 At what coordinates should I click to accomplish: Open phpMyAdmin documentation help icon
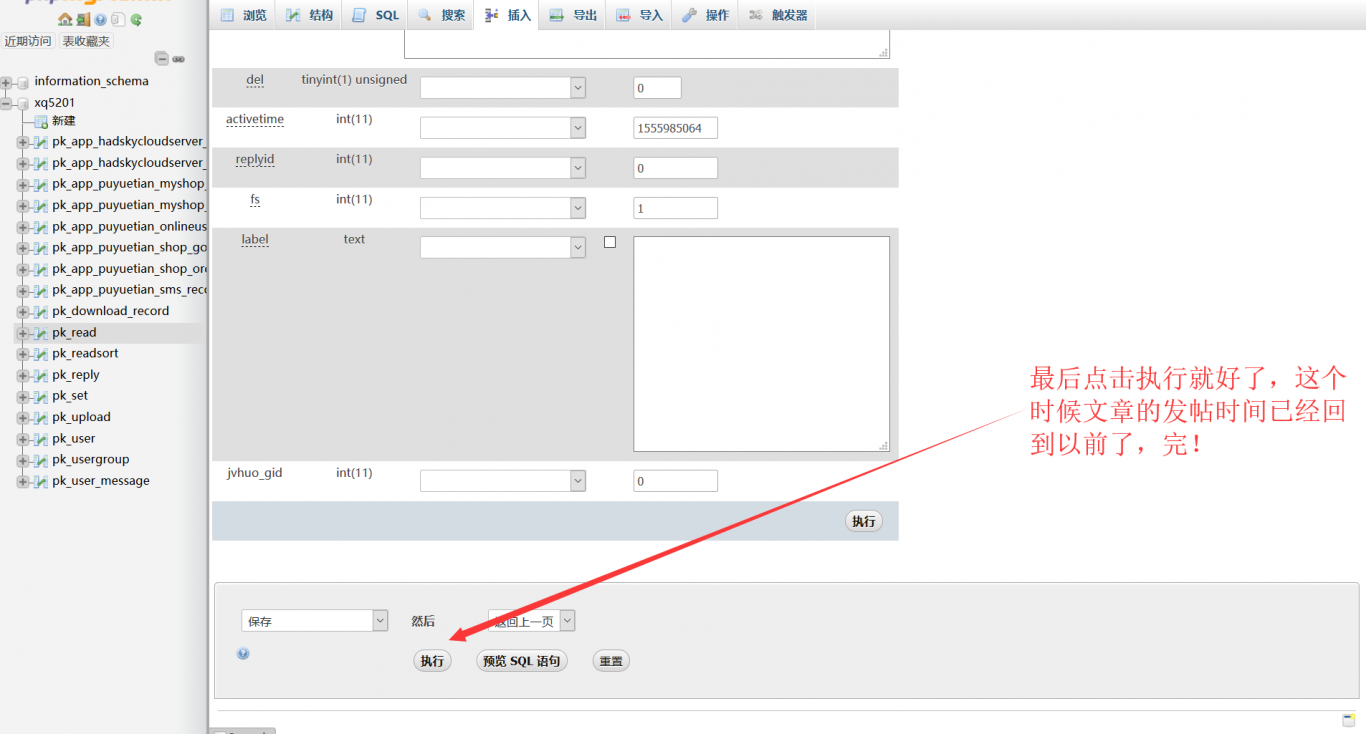[100, 19]
